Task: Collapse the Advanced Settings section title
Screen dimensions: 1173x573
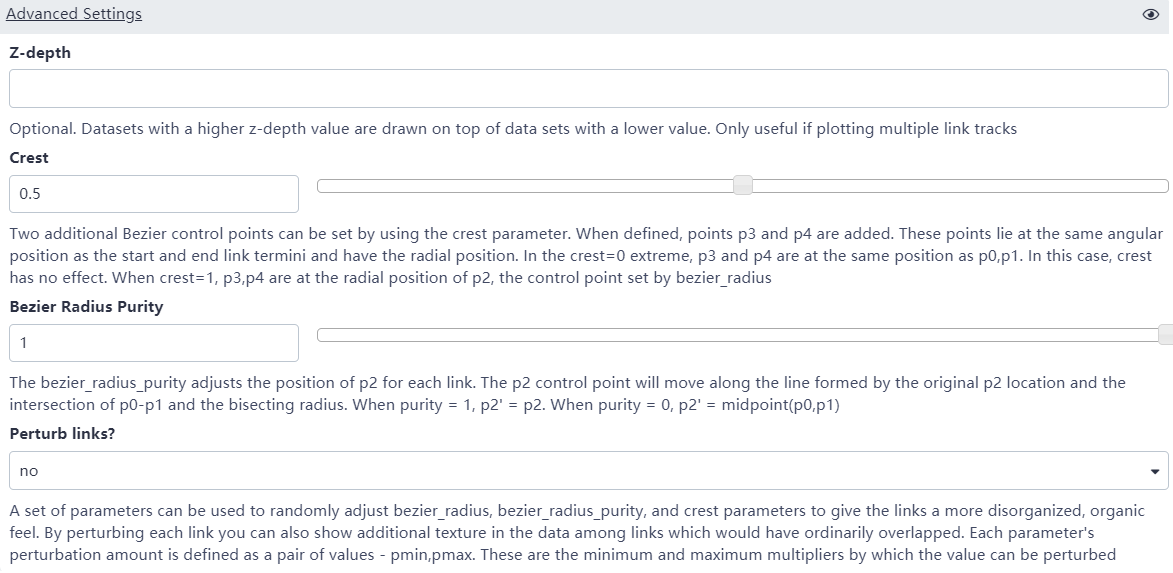Action: (74, 14)
